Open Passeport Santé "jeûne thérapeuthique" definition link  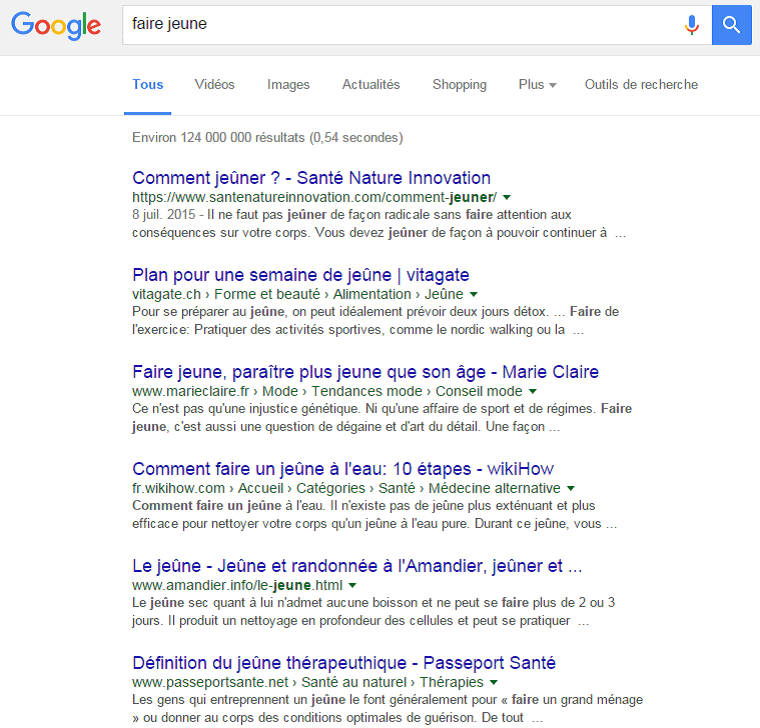(344, 663)
